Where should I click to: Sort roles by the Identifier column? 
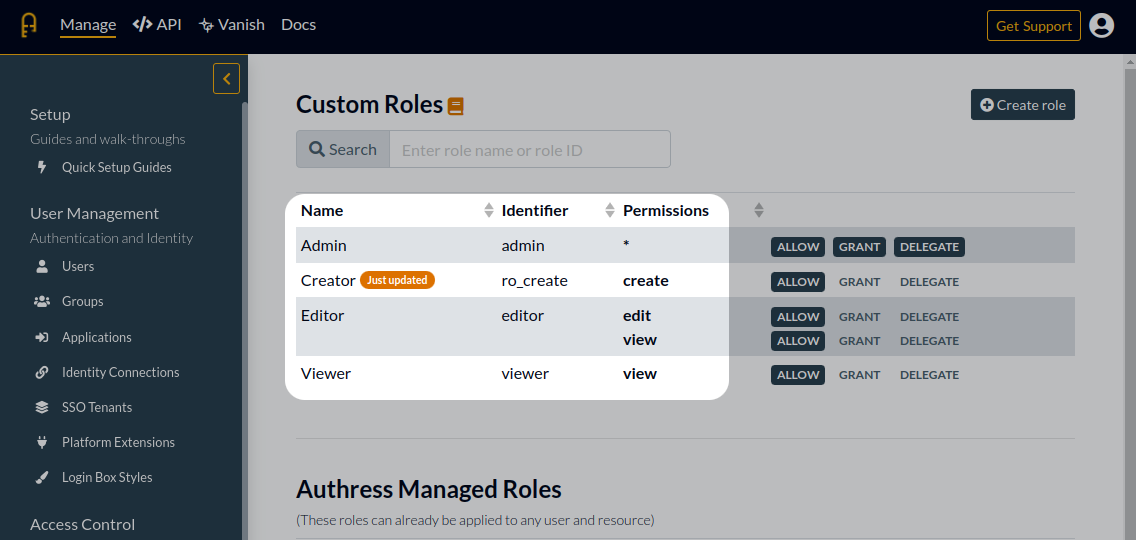point(609,210)
